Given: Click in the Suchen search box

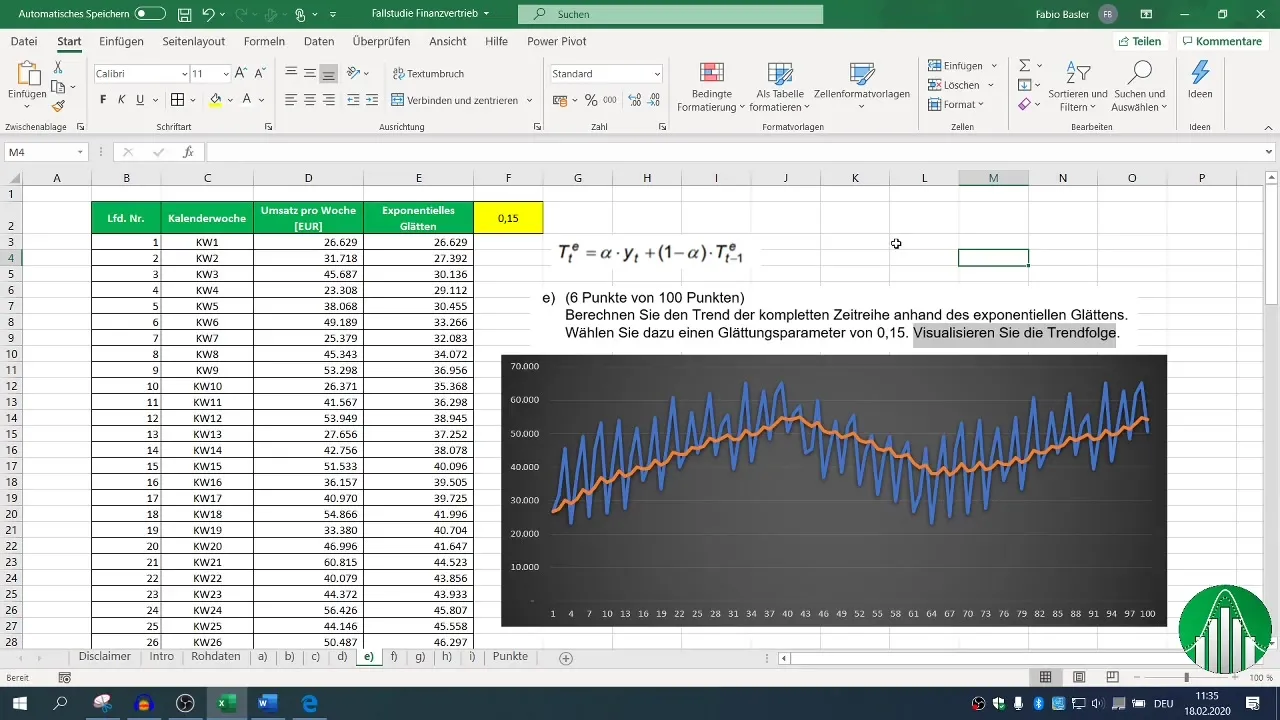Looking at the screenshot, I should pos(670,15).
